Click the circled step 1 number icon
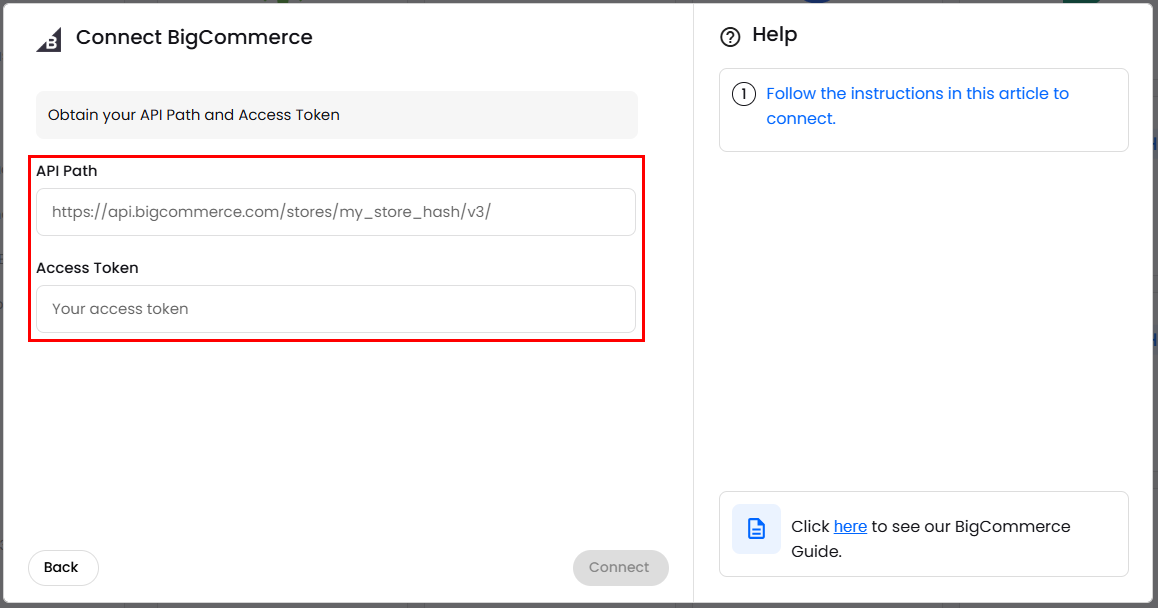Screen dimensions: 1158x608 (x=743, y=95)
